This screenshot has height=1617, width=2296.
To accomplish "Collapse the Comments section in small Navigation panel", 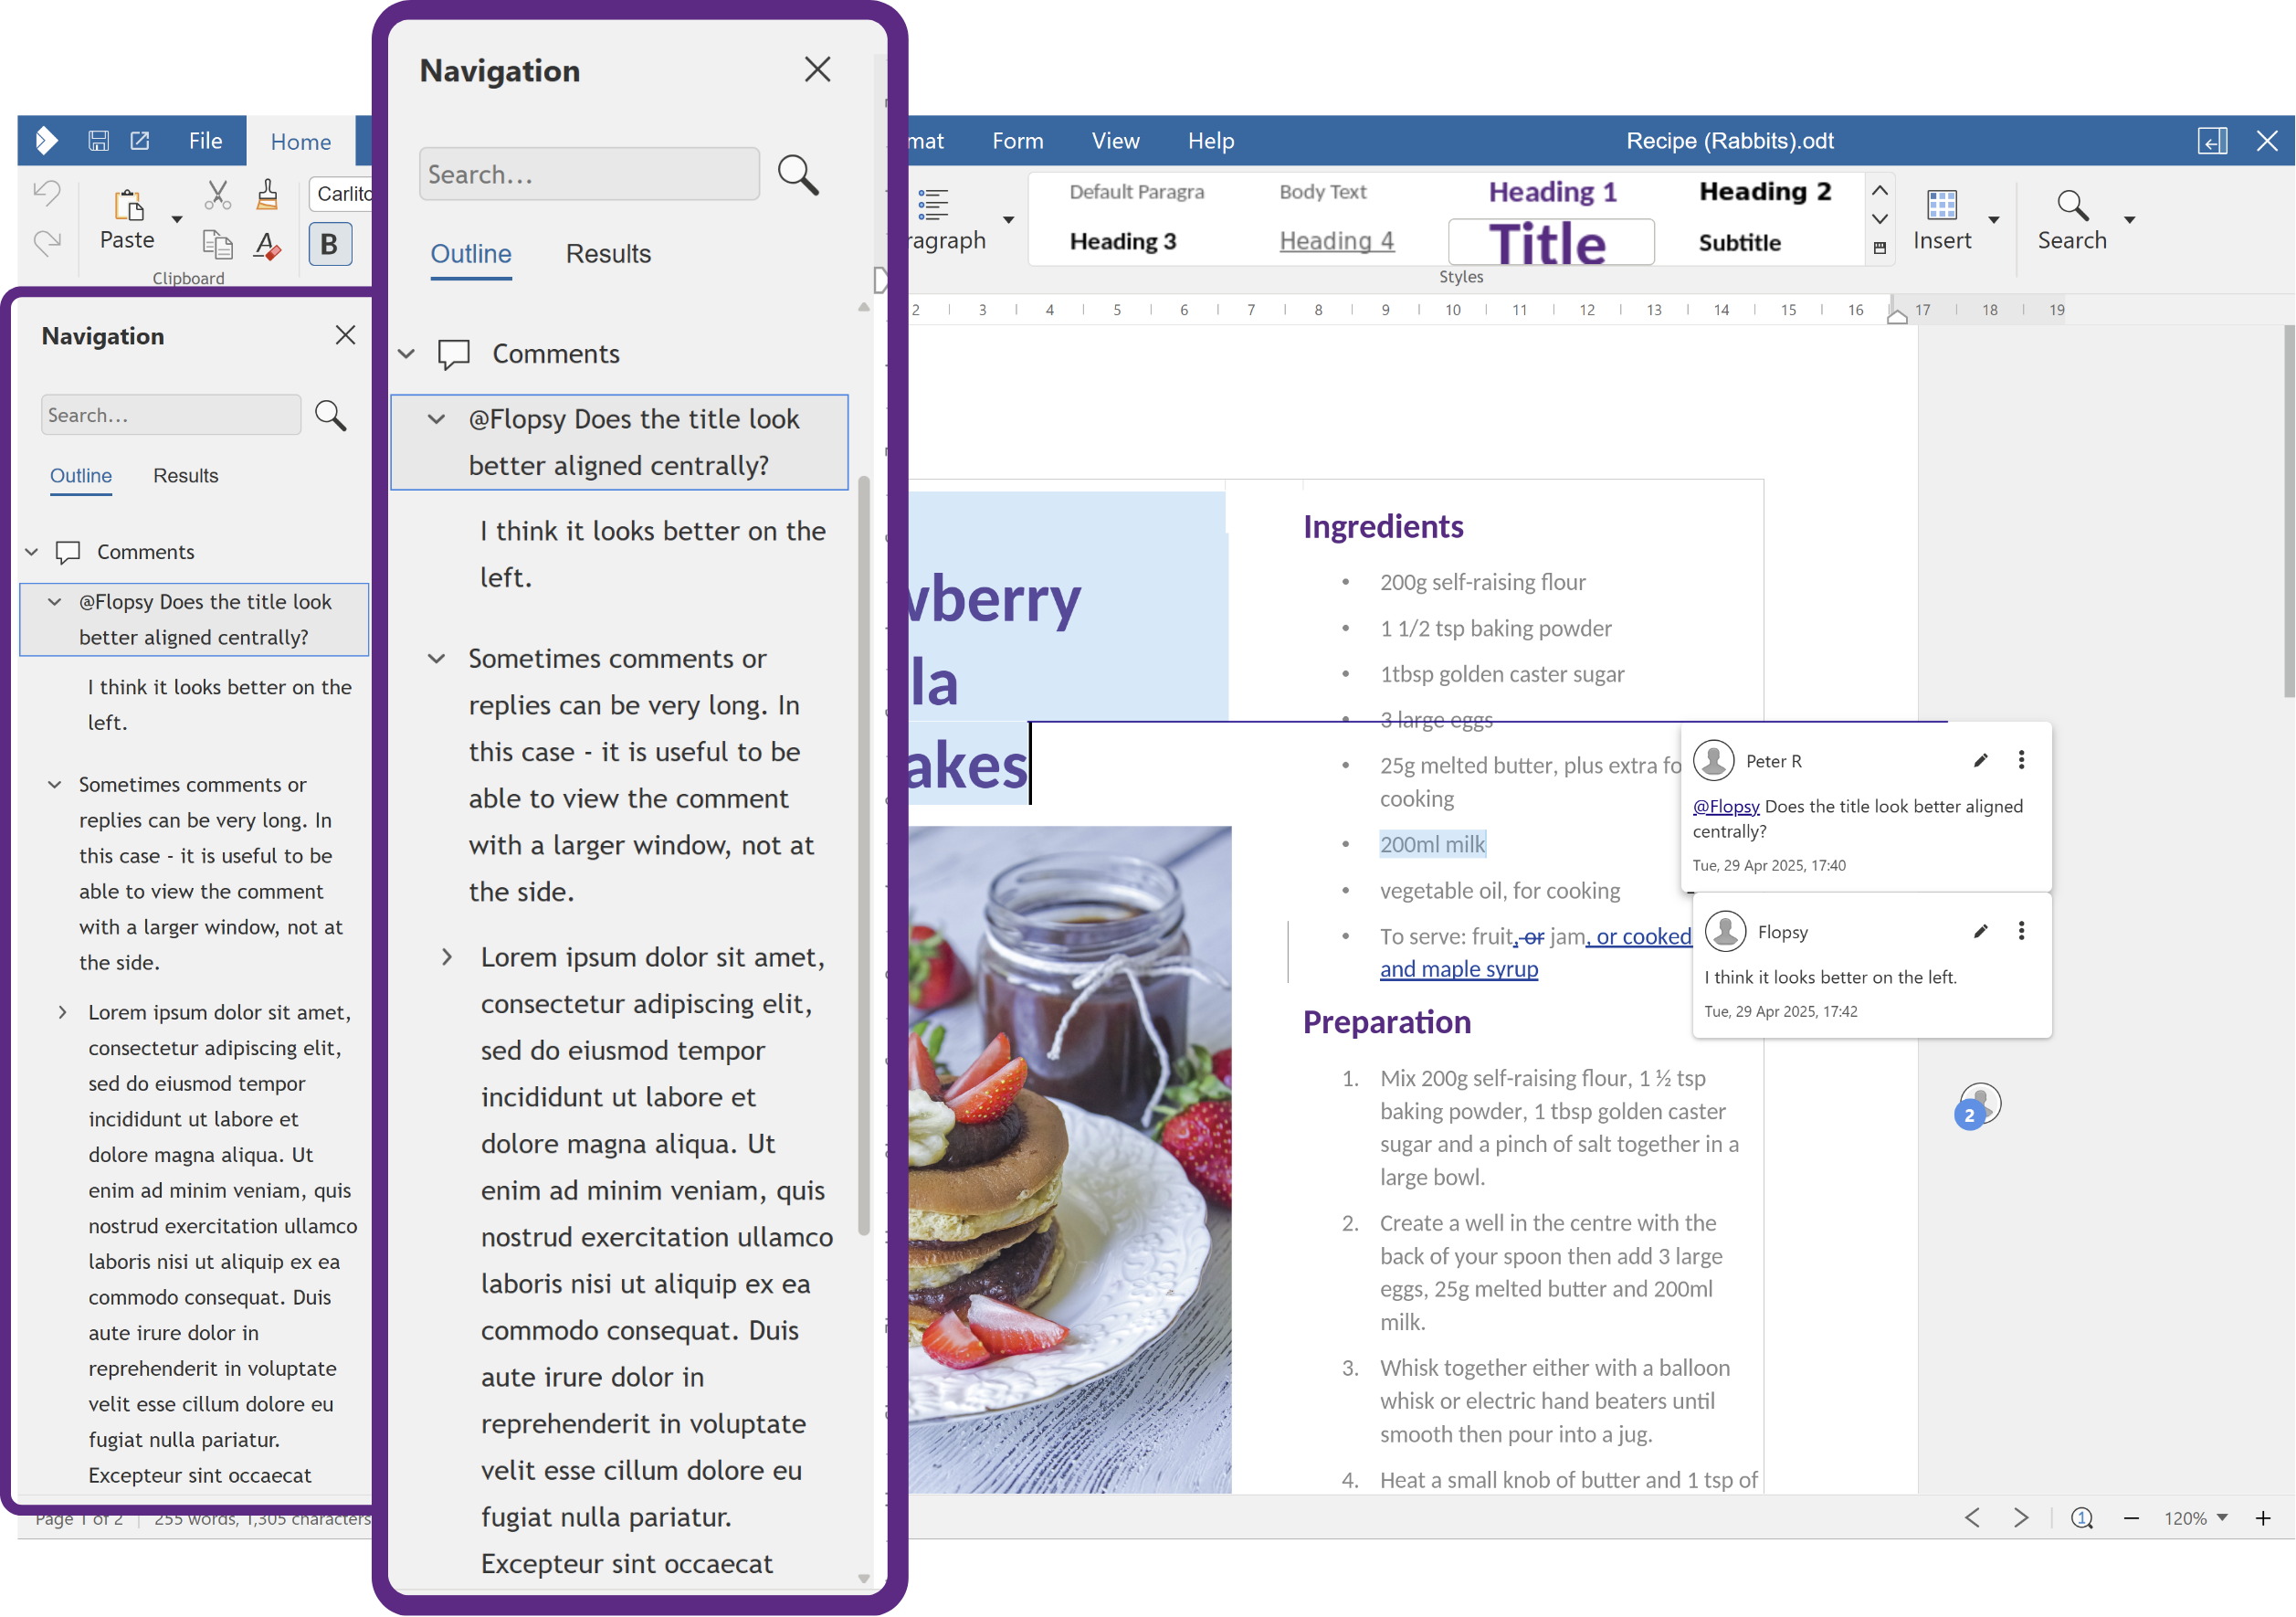I will pyautogui.click(x=32, y=552).
